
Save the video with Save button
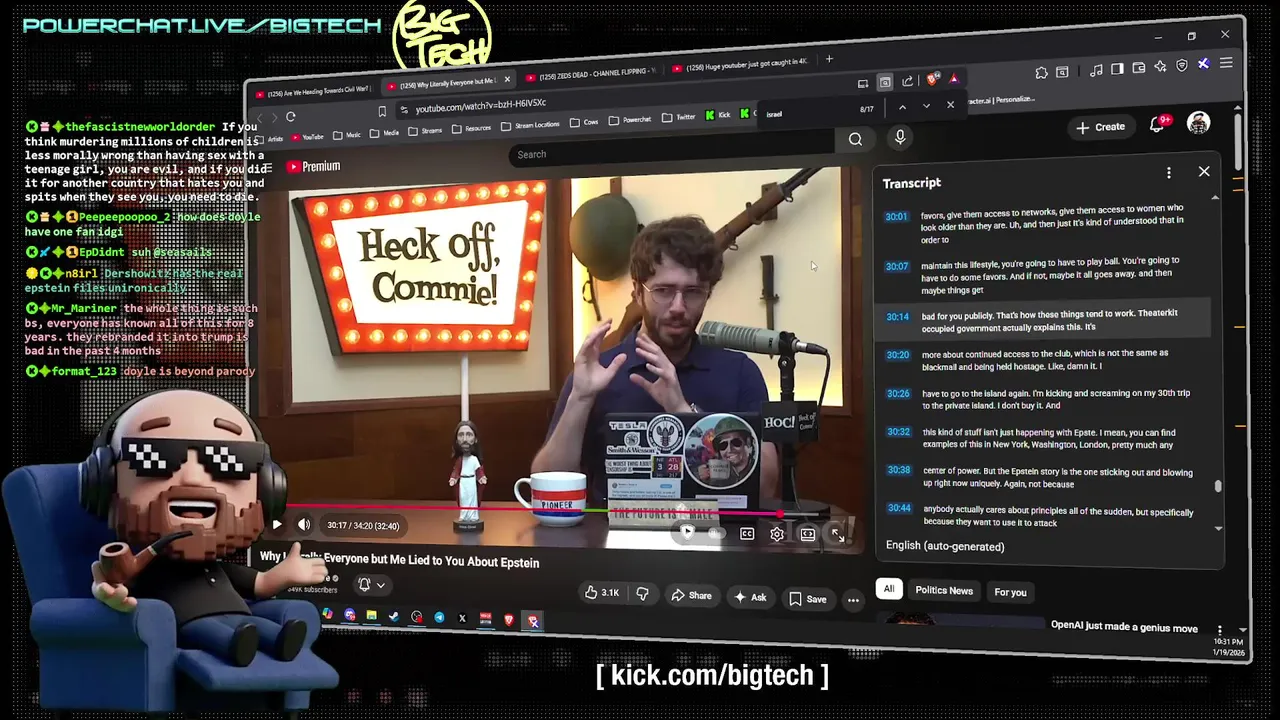coord(808,599)
